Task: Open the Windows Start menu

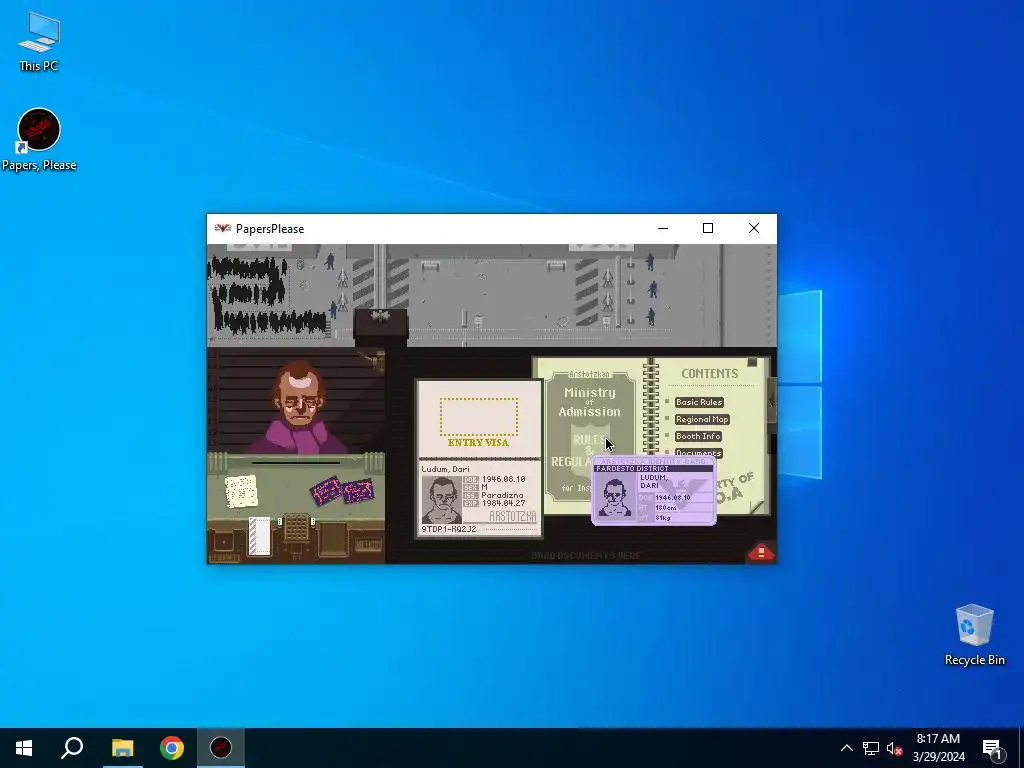Action: click(x=24, y=748)
